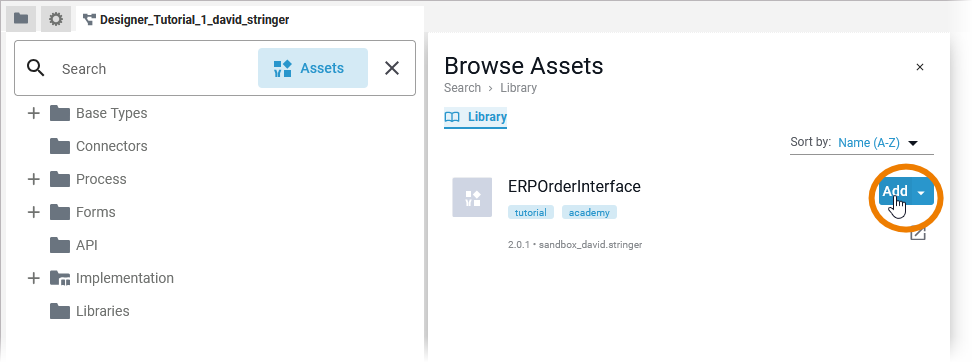The width and height of the screenshot is (973, 363).
Task: Clear search with the X icon
Action: coord(392,68)
